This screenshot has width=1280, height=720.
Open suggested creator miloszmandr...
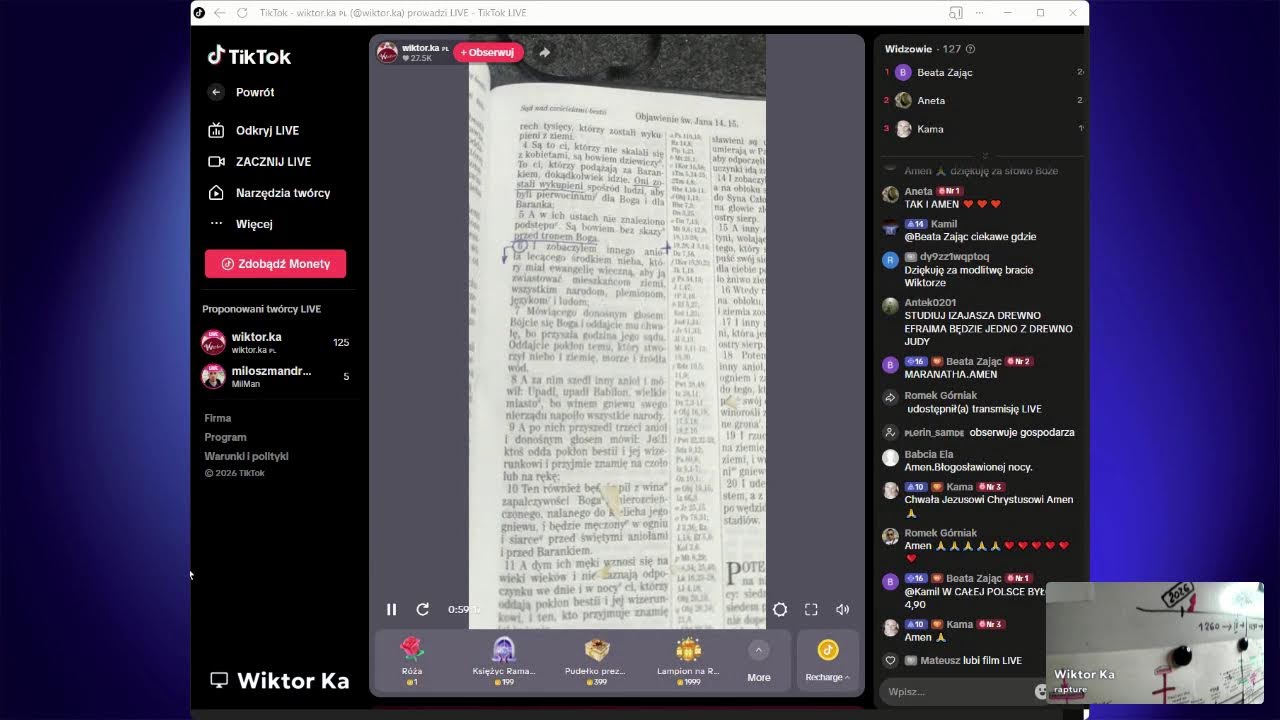click(275, 376)
